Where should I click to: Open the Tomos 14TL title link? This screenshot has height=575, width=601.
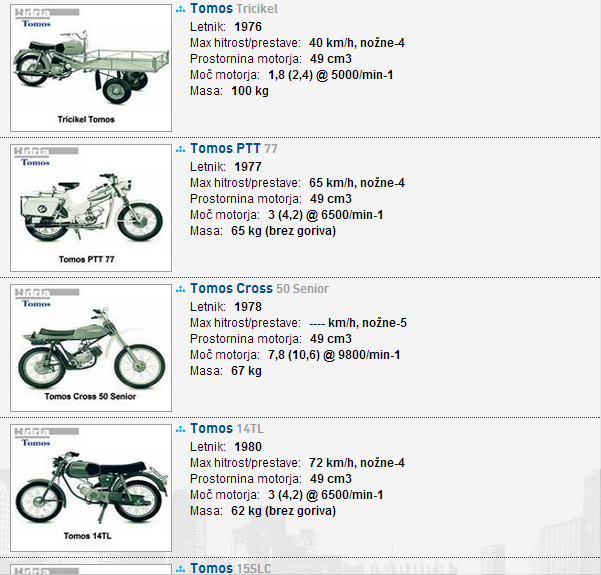[227, 428]
